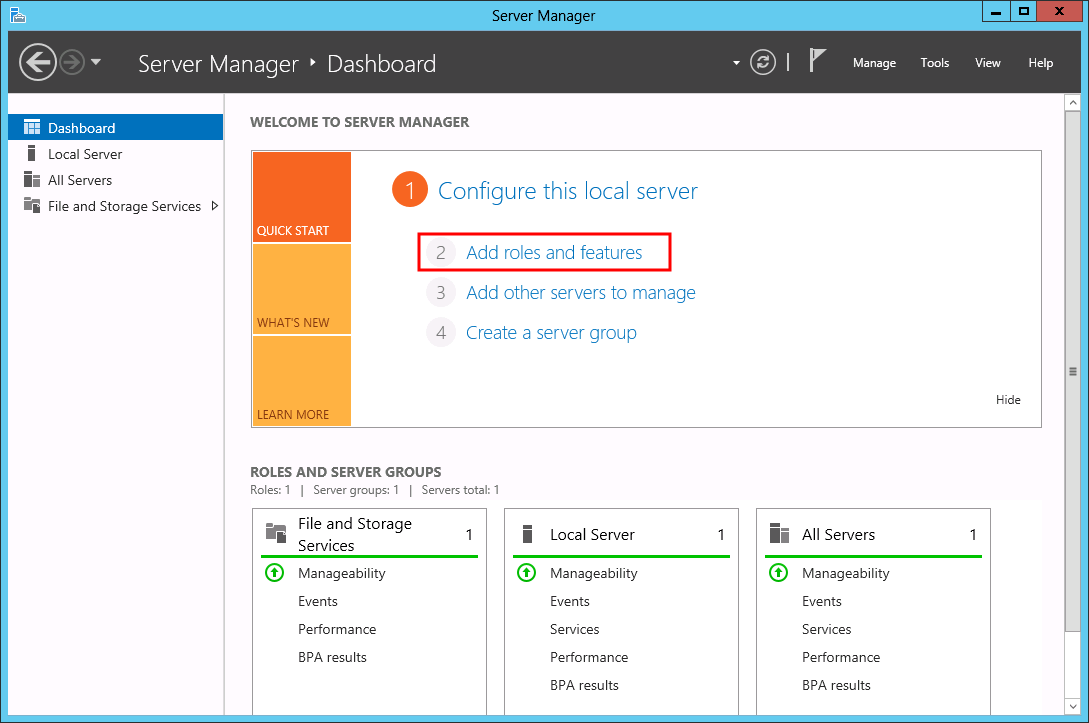
Task: Click the refresh icon in header
Action: 763,63
